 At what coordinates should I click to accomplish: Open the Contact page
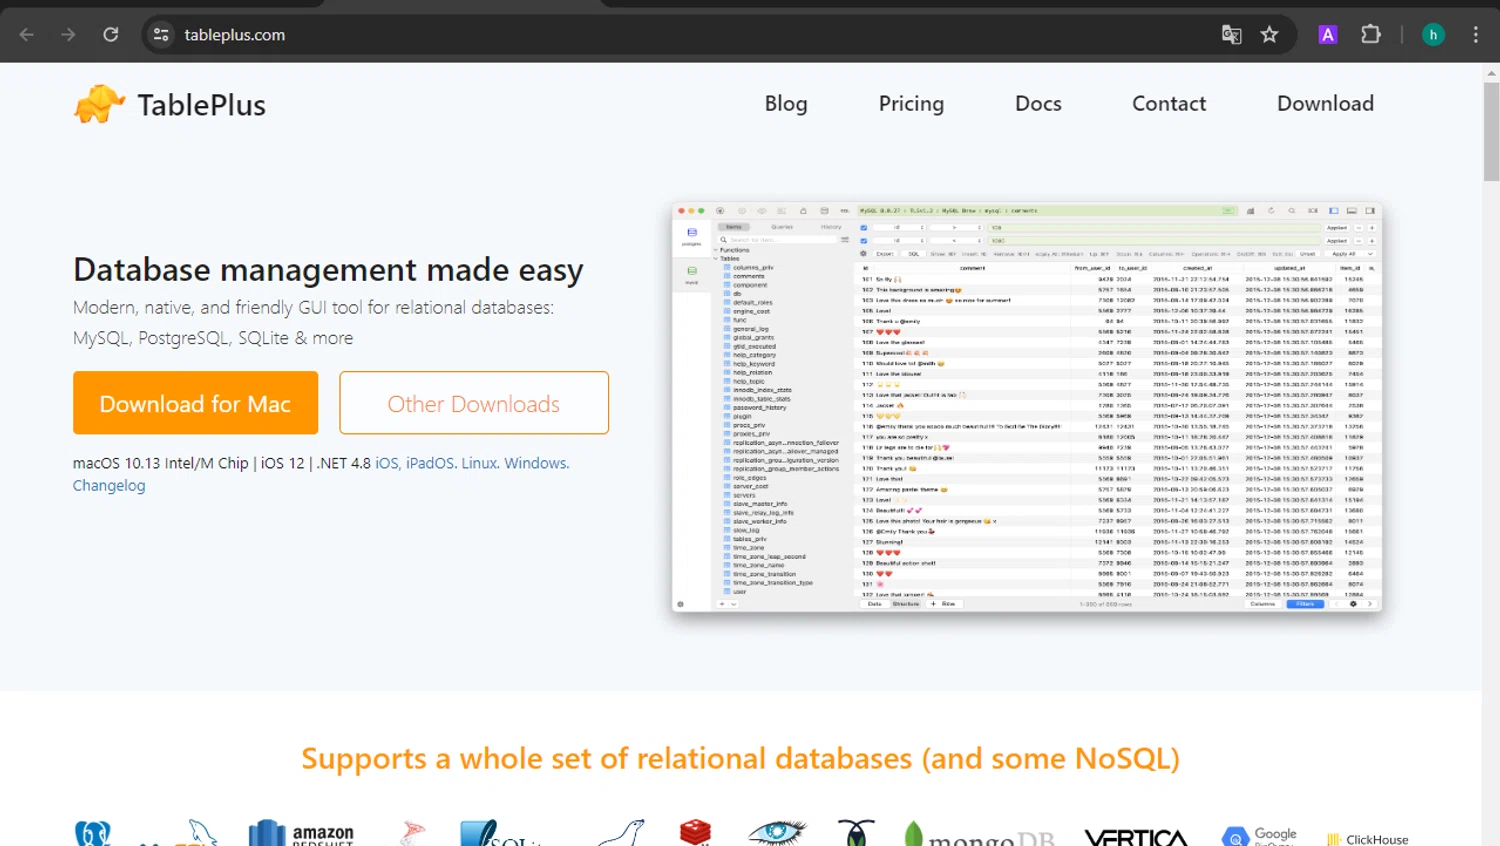(x=1169, y=103)
